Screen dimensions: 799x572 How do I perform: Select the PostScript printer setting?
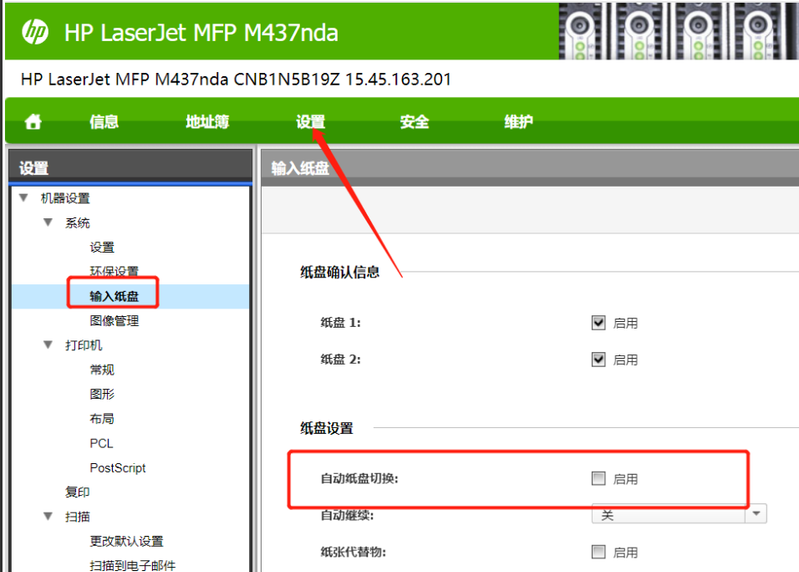point(117,468)
